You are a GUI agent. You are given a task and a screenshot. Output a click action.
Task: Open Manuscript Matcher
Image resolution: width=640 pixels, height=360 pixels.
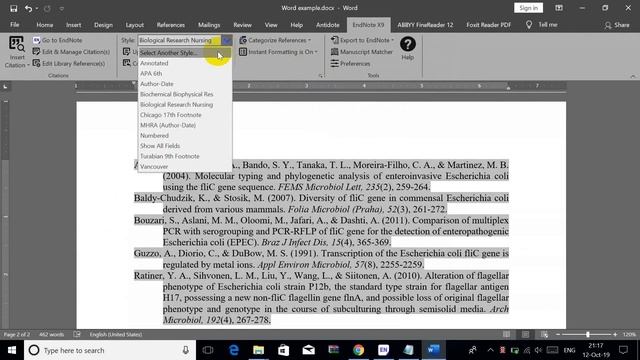click(x=362, y=52)
